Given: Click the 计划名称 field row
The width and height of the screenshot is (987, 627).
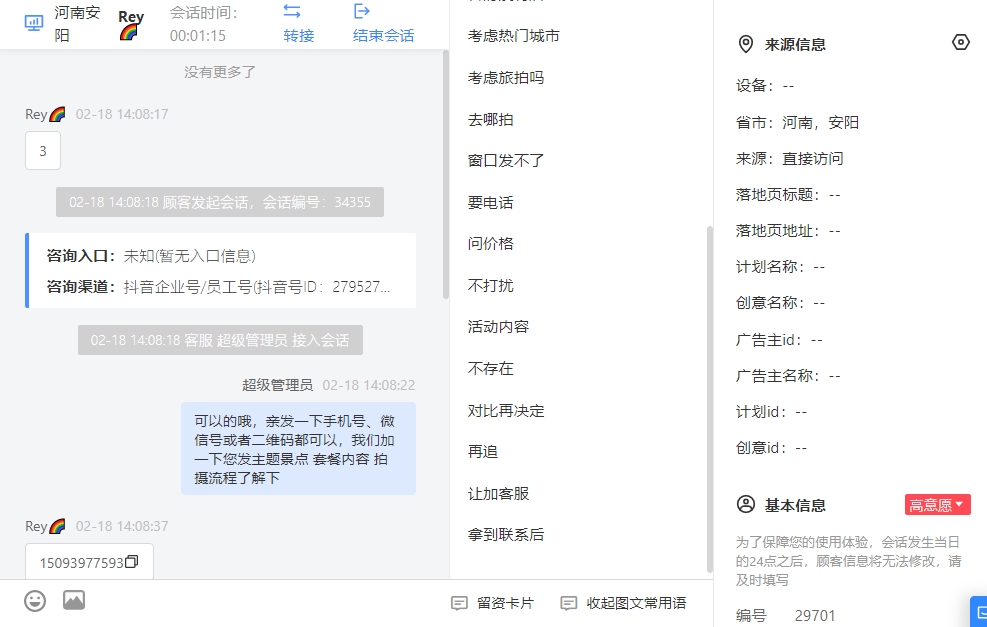Looking at the screenshot, I should [x=781, y=267].
